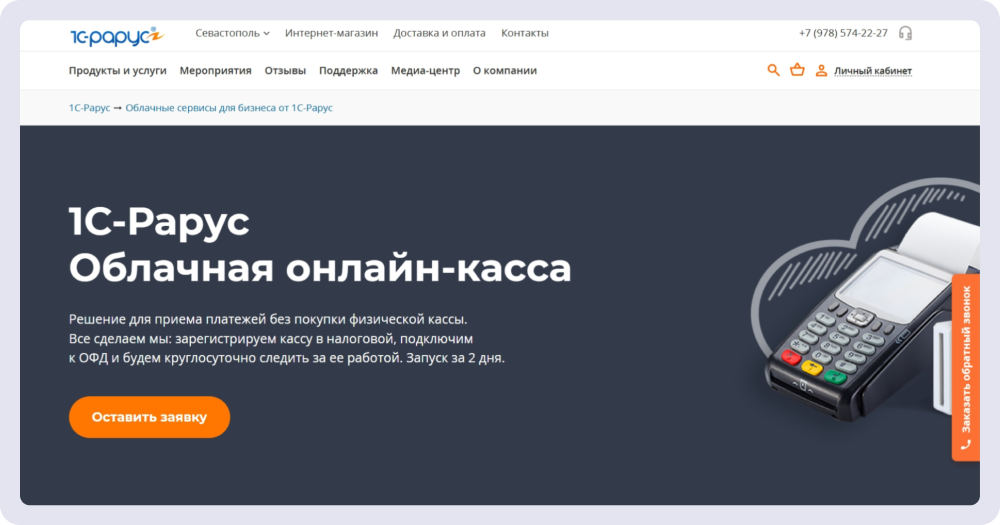Image resolution: width=1000 pixels, height=525 pixels.
Task: Click the Решение для приема платежей paragraph
Action: (x=286, y=338)
